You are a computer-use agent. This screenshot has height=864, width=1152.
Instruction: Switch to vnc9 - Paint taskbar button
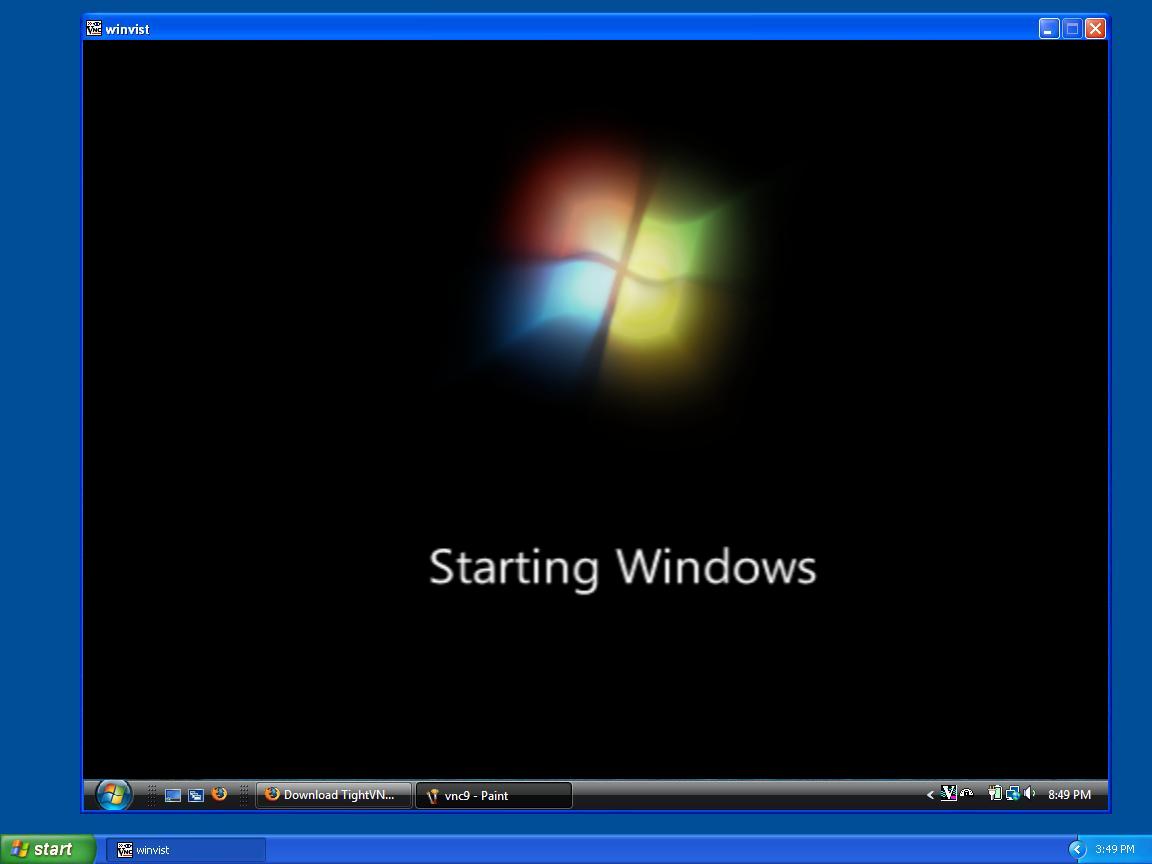coord(494,796)
